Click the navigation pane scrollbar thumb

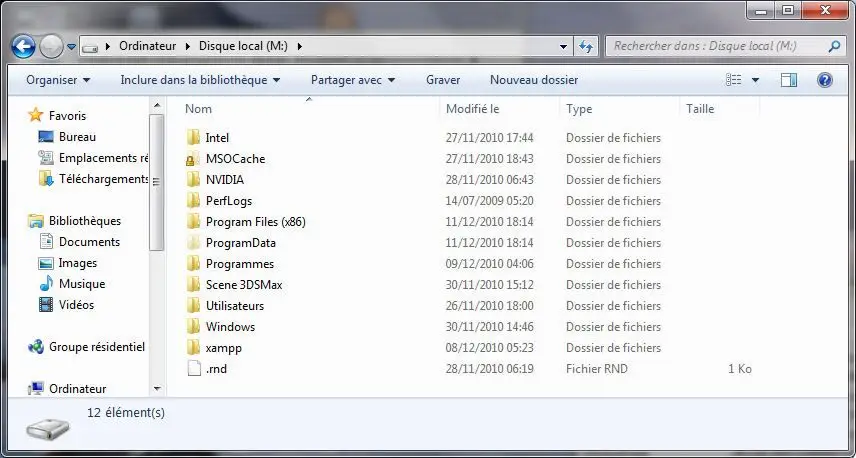click(157, 182)
